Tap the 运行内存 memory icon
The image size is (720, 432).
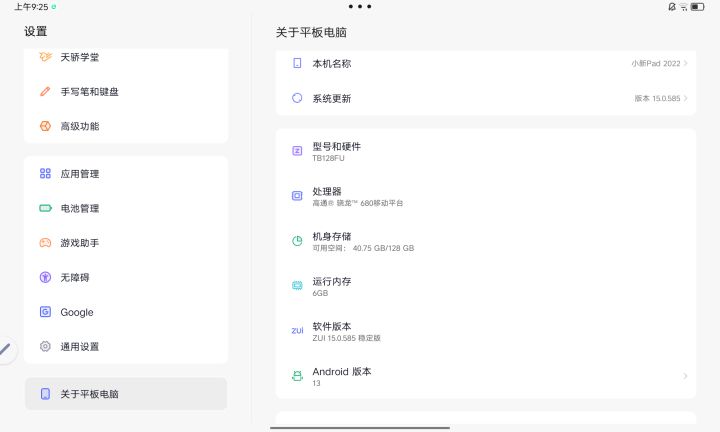pos(297,286)
